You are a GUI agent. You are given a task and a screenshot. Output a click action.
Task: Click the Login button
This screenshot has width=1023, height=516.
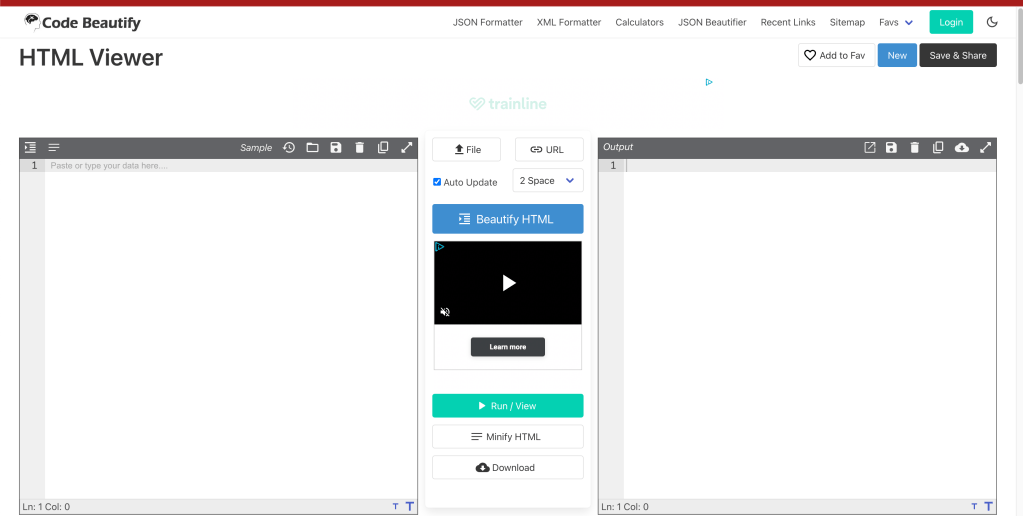(x=951, y=22)
